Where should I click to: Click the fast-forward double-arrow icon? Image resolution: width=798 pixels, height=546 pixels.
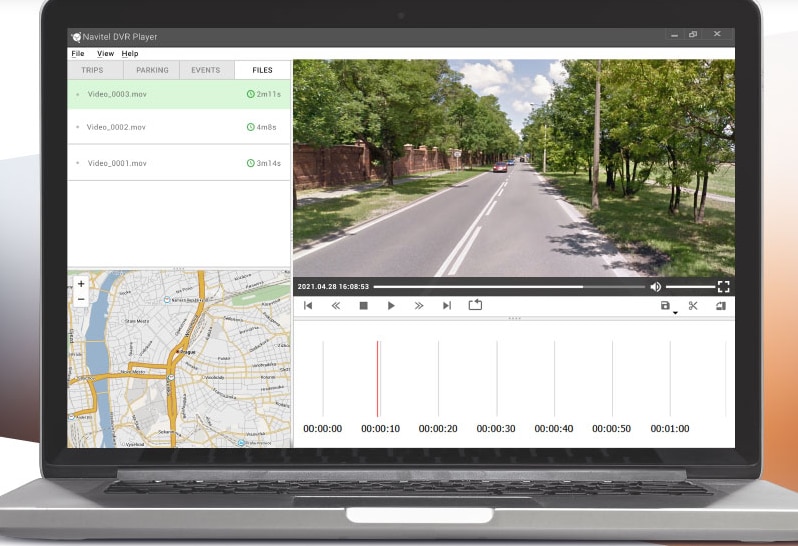[419, 306]
